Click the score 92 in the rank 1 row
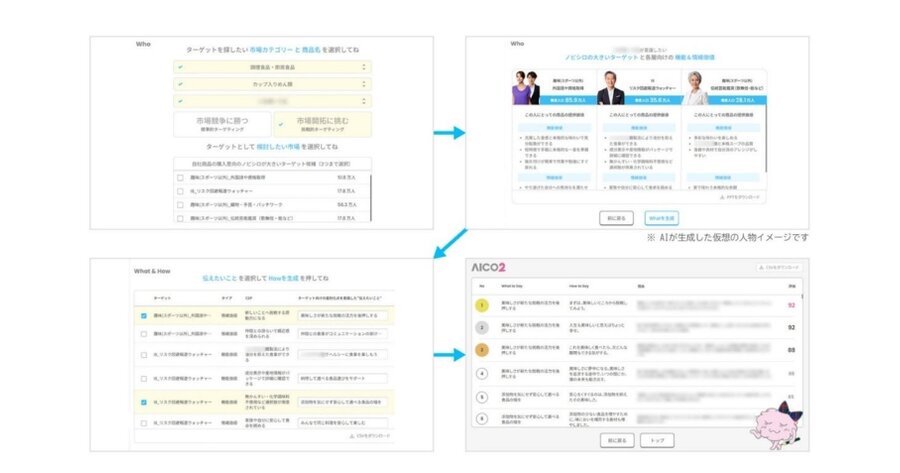Viewport: 900px width, 473px height. pos(792,305)
